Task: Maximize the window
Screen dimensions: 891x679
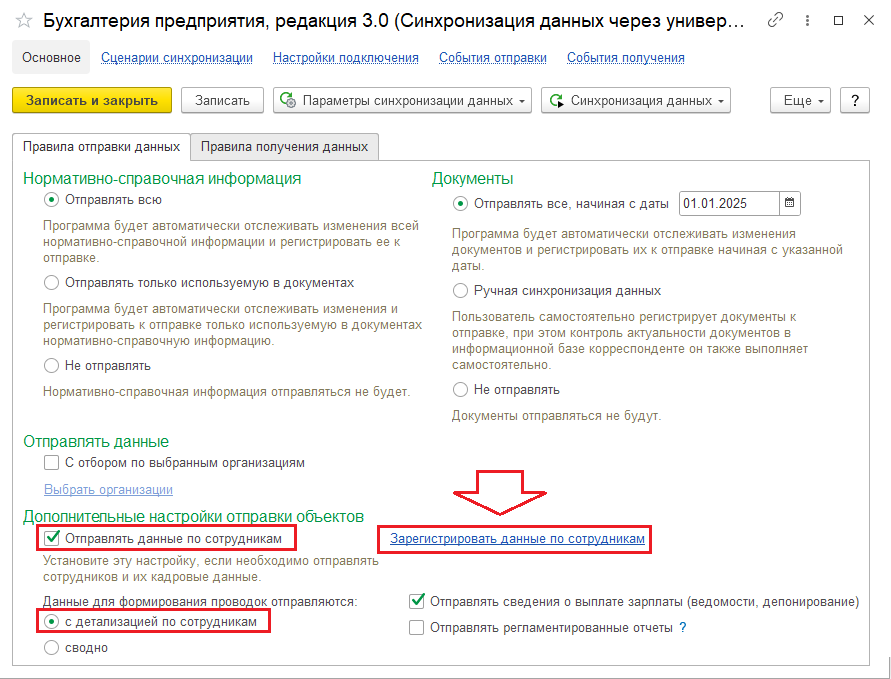Action: 838,20
